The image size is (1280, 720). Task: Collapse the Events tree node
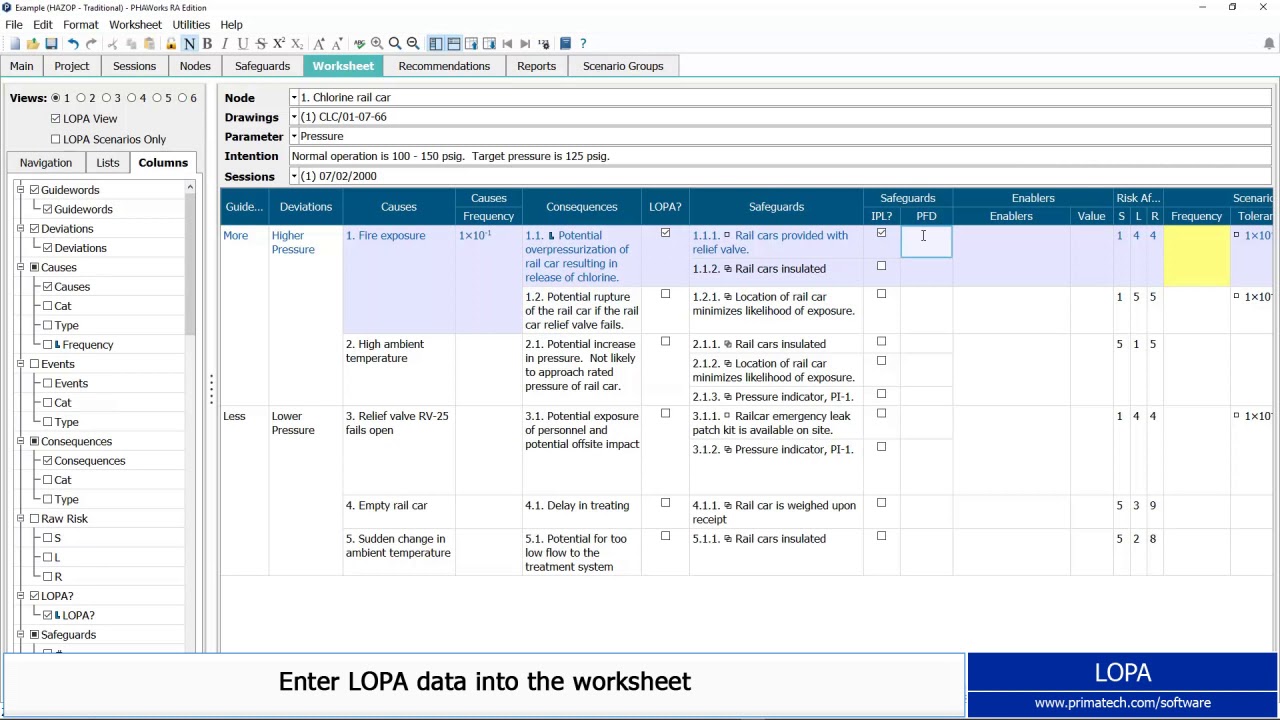pyautogui.click(x=21, y=364)
